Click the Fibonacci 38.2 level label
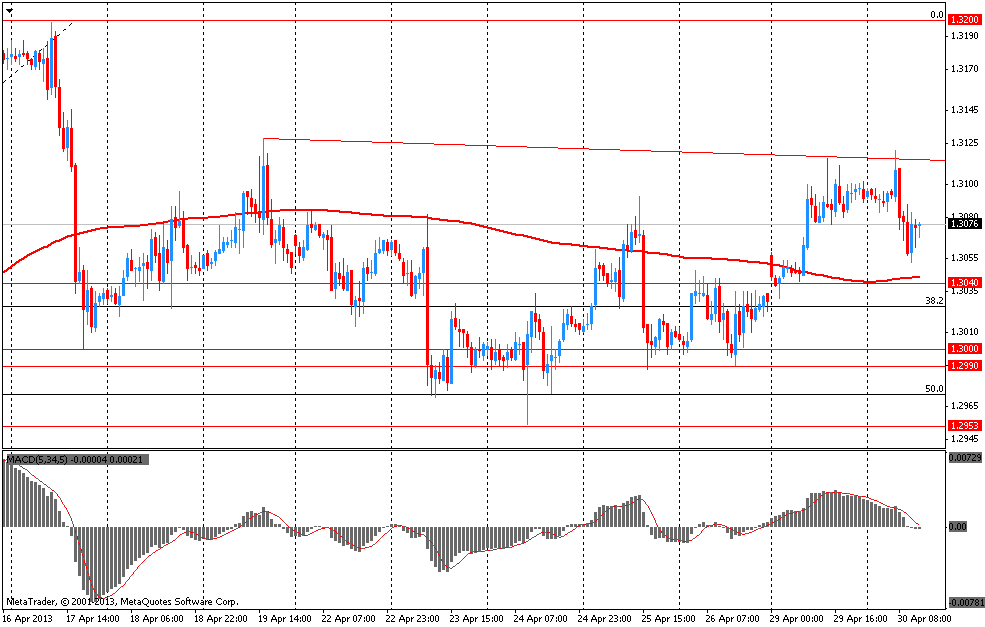 point(934,301)
